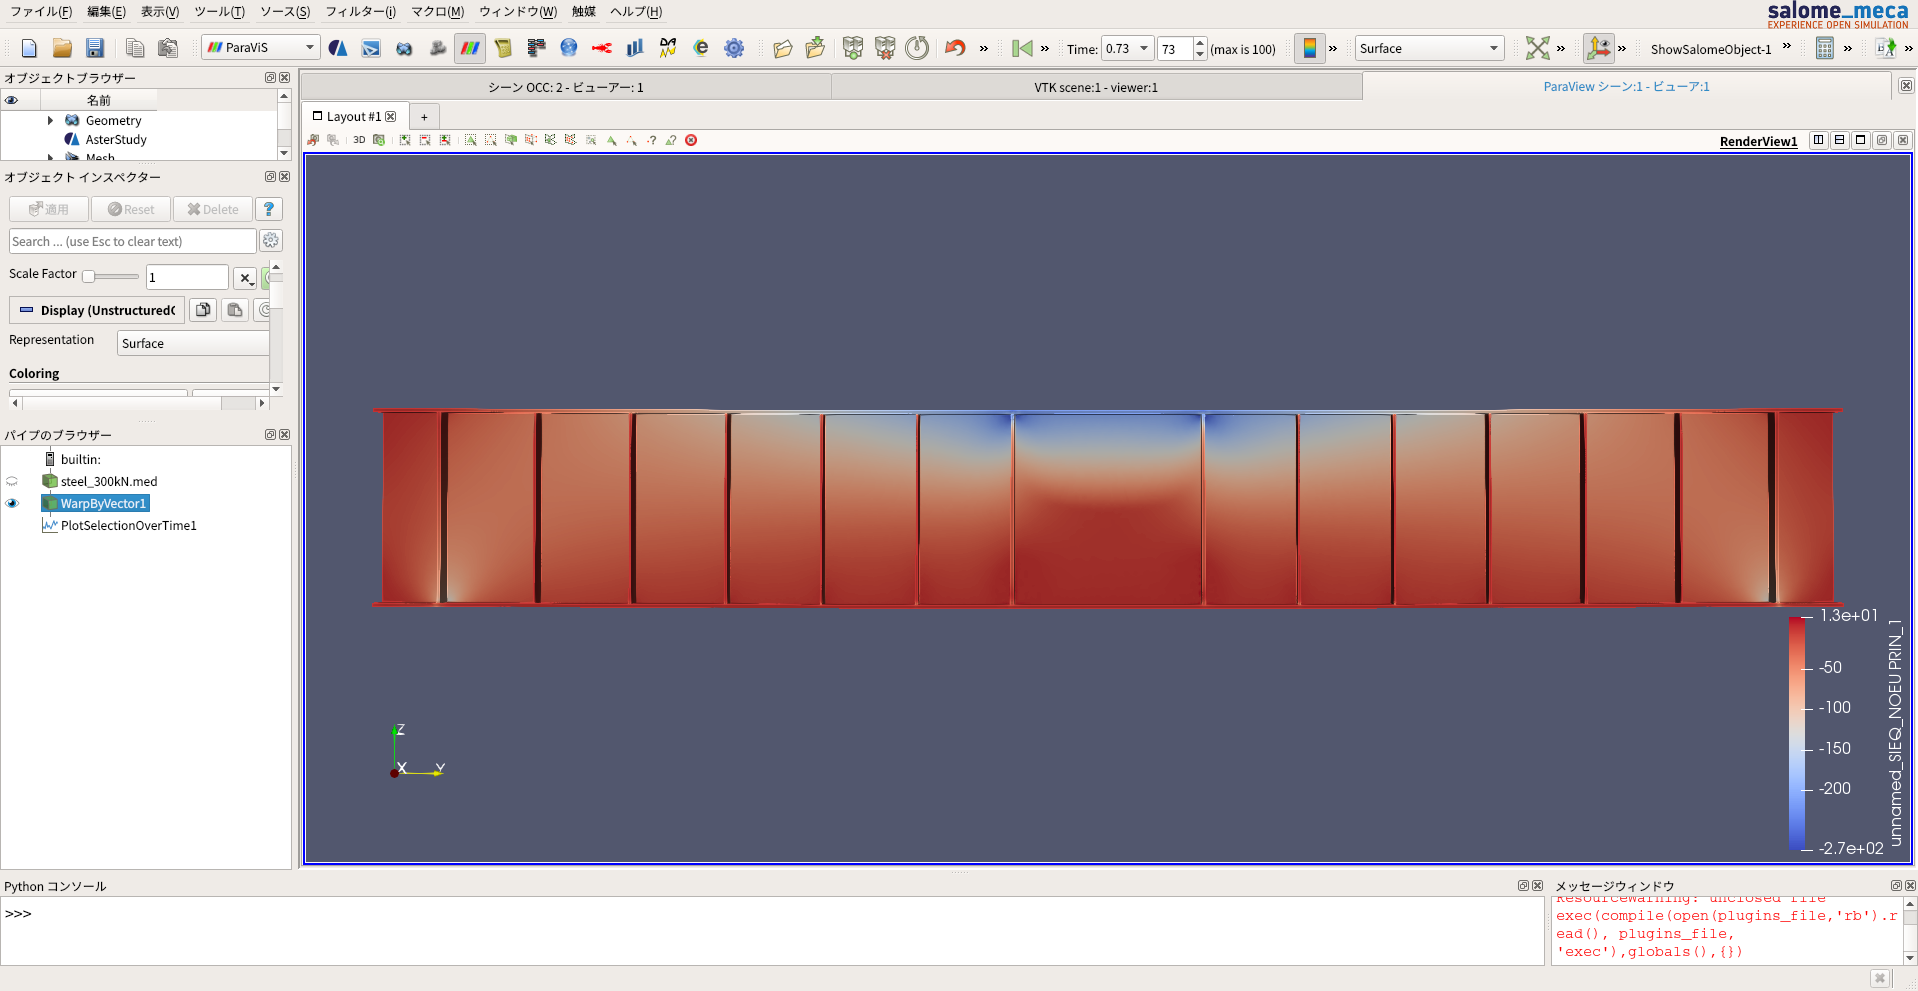
Task: Toggle the color legend visibility button
Action: click(1310, 48)
